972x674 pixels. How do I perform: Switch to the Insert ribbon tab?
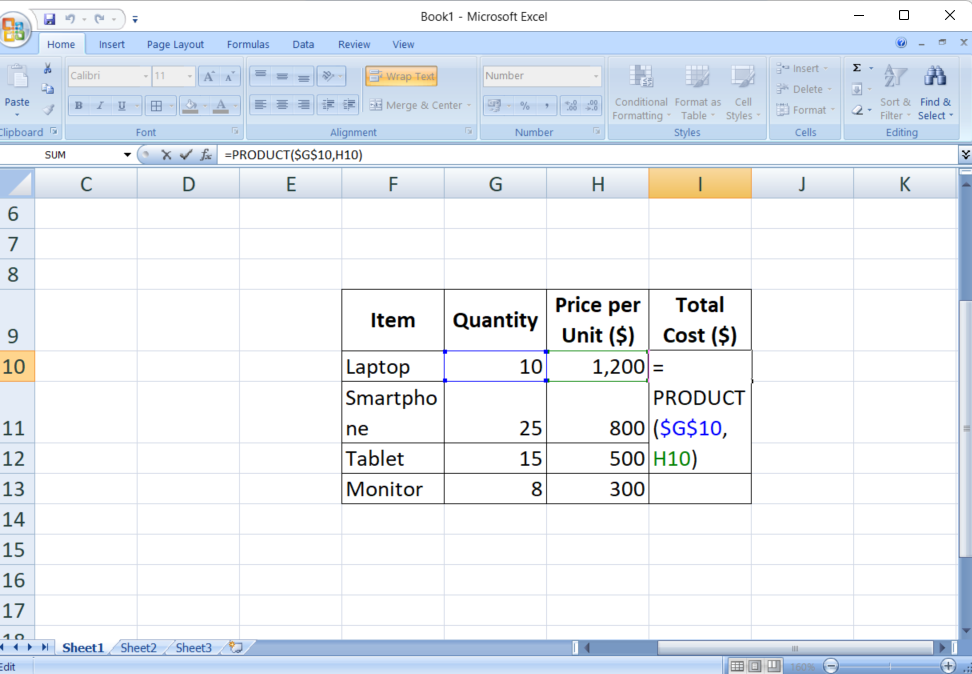tap(112, 45)
